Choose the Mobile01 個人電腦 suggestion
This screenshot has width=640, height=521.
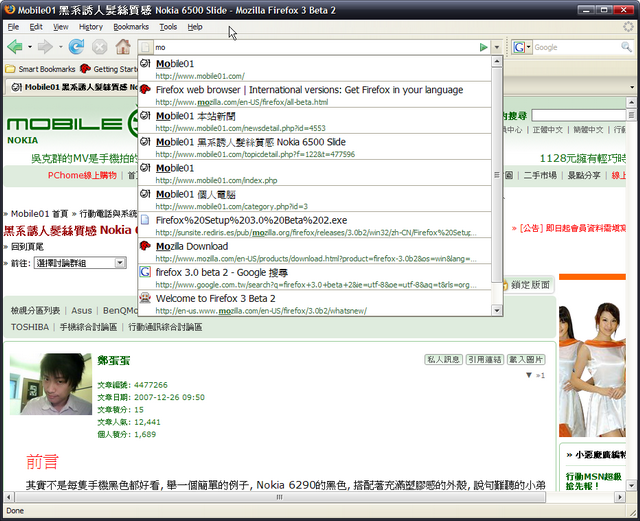pyautogui.click(x=315, y=200)
